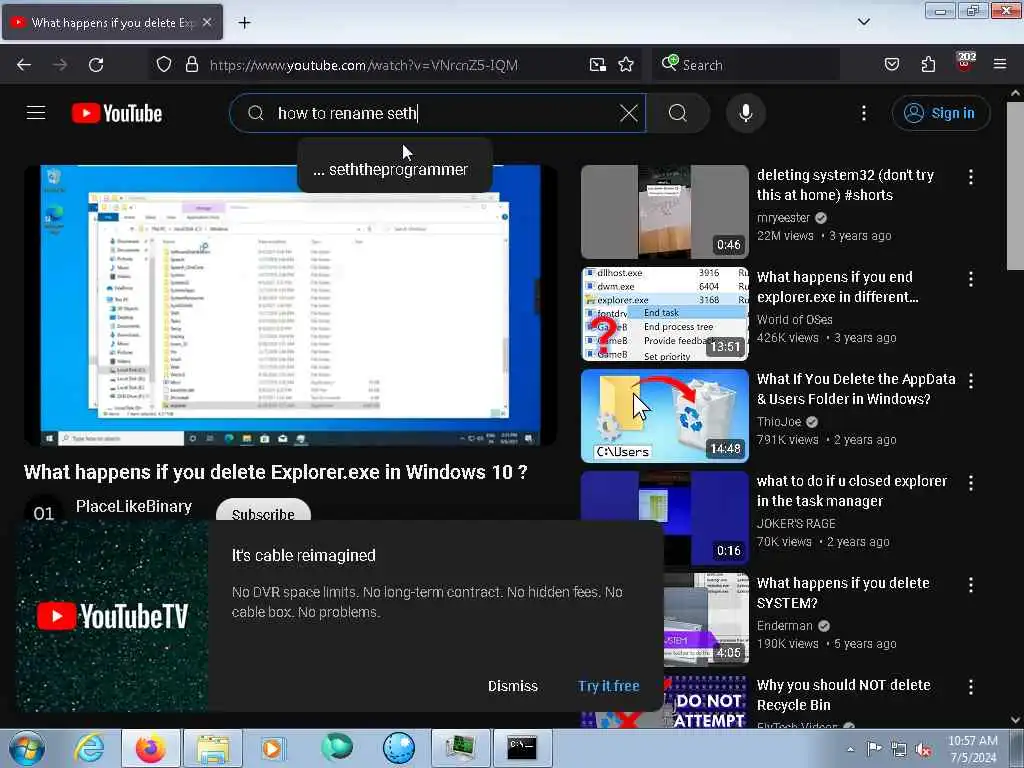Click the page vertical scrollbar thumb

[x=1015, y=185]
